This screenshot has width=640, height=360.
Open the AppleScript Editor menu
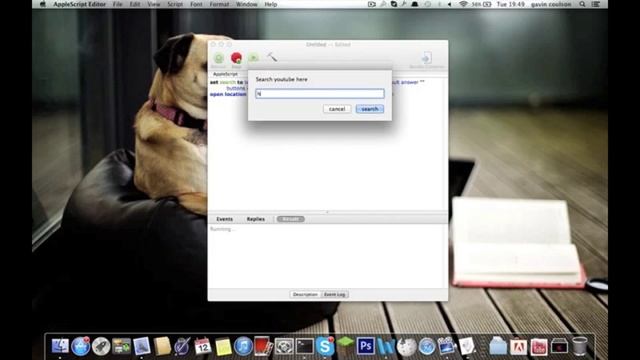pos(79,4)
